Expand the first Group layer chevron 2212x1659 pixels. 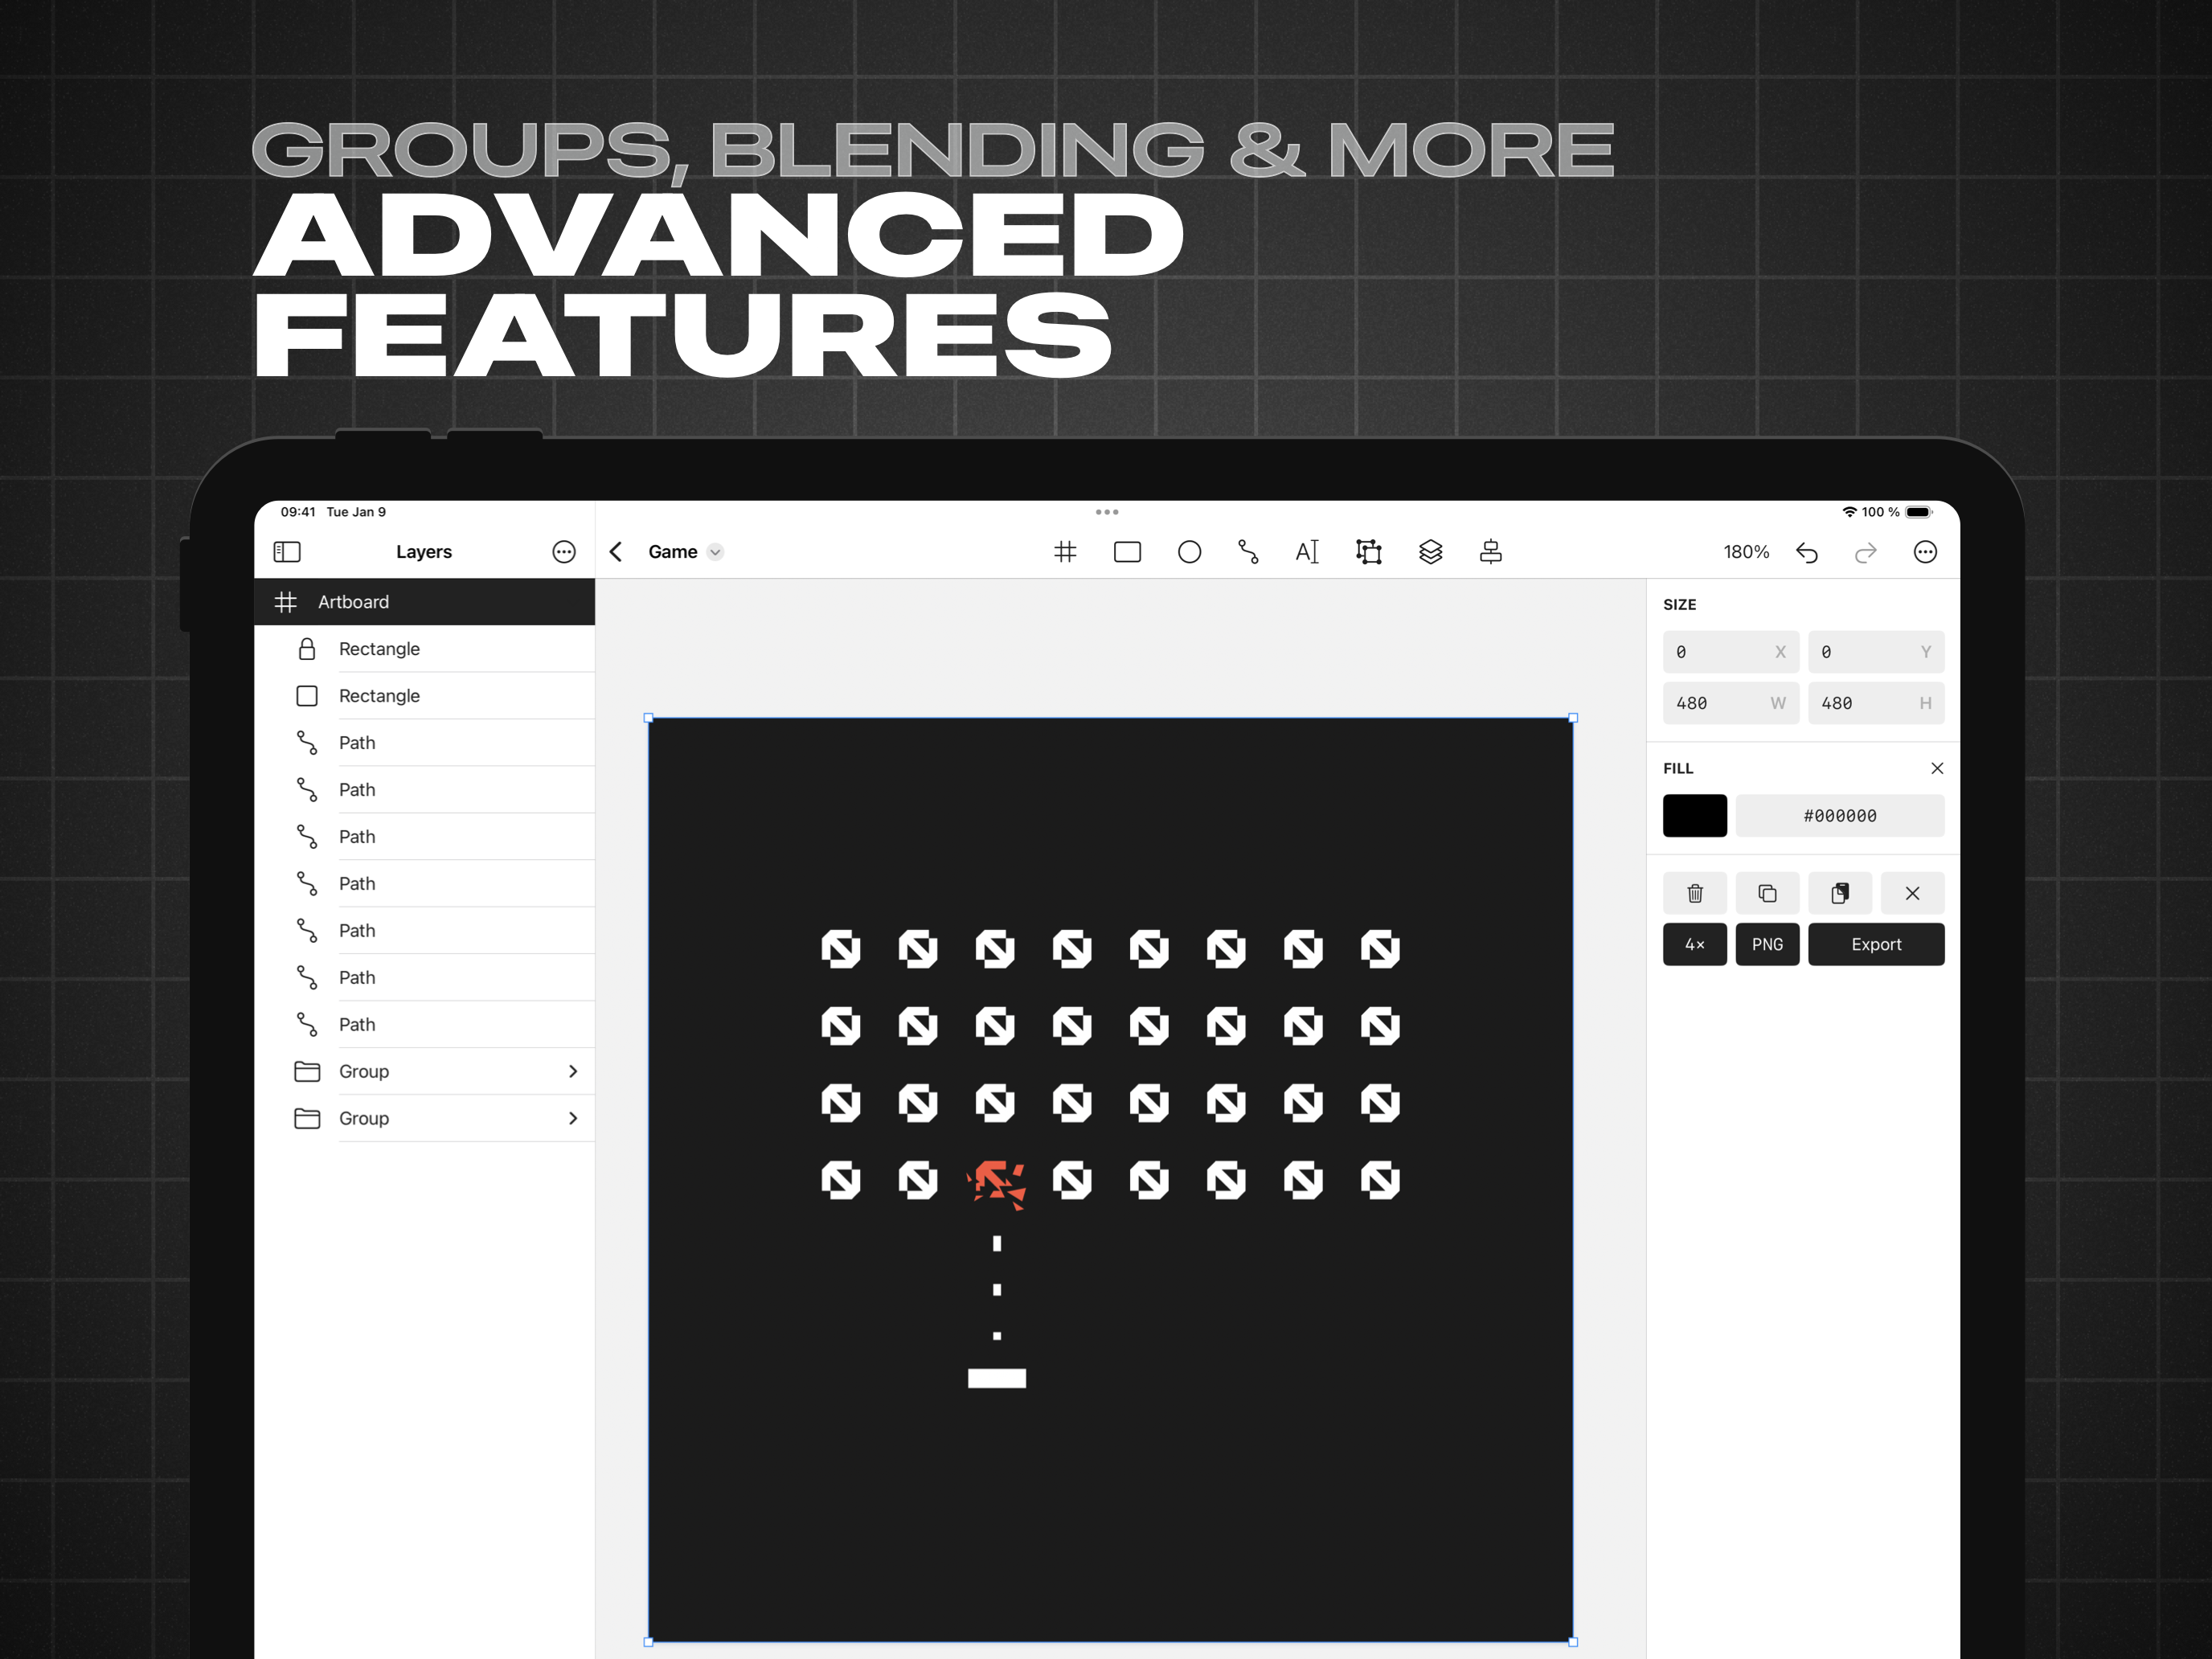[x=573, y=1071]
